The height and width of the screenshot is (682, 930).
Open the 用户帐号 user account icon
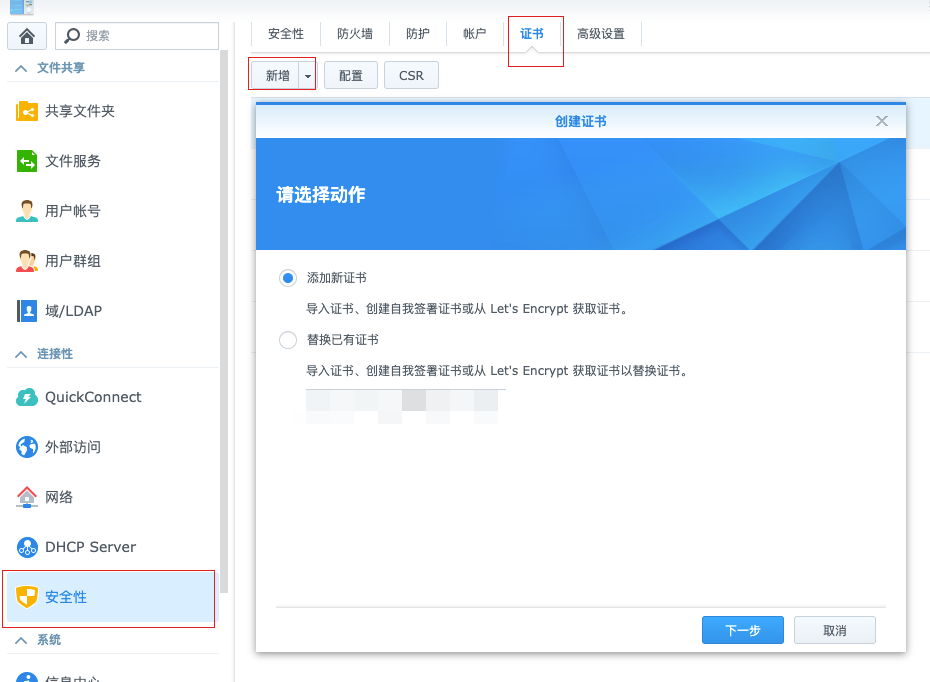point(27,211)
